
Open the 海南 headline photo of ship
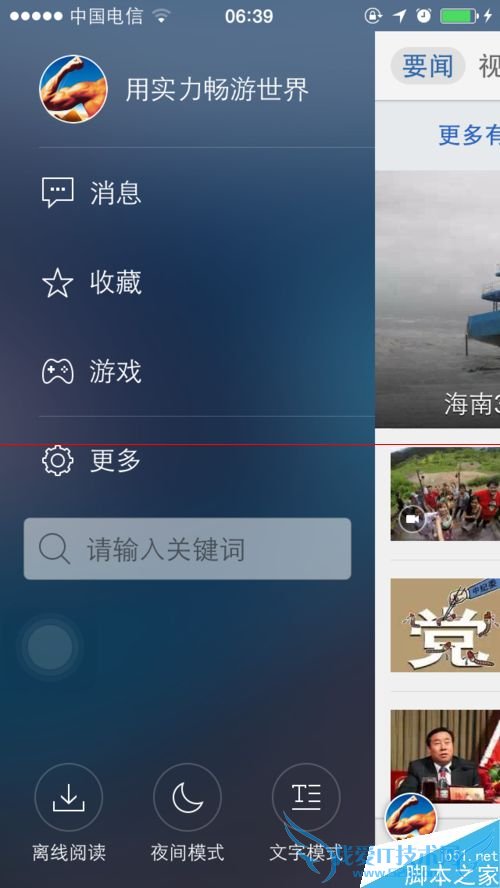click(437, 299)
